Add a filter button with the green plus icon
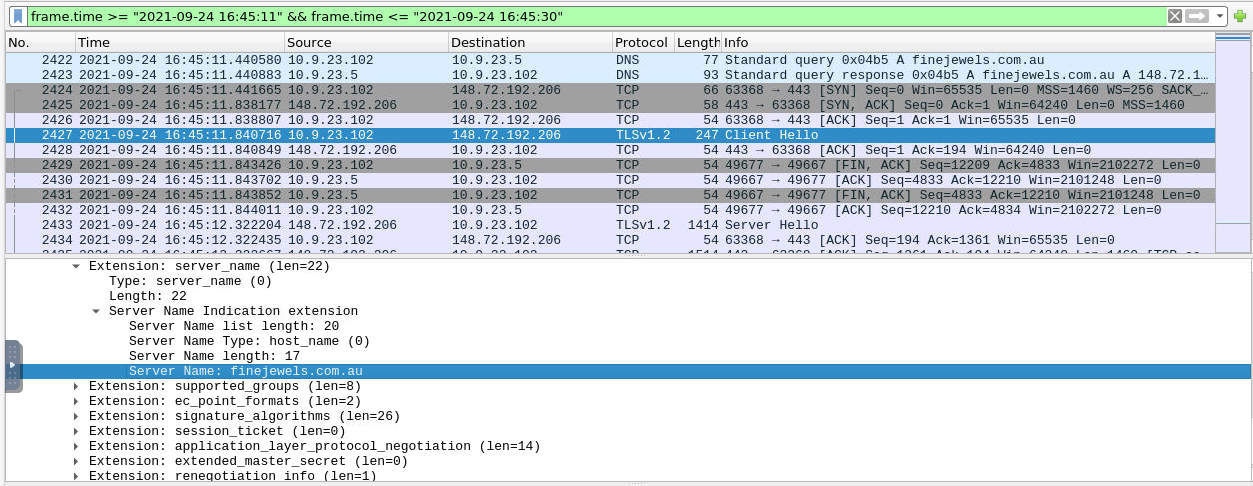Viewport: 1253px width, 486px height. 1240,16
